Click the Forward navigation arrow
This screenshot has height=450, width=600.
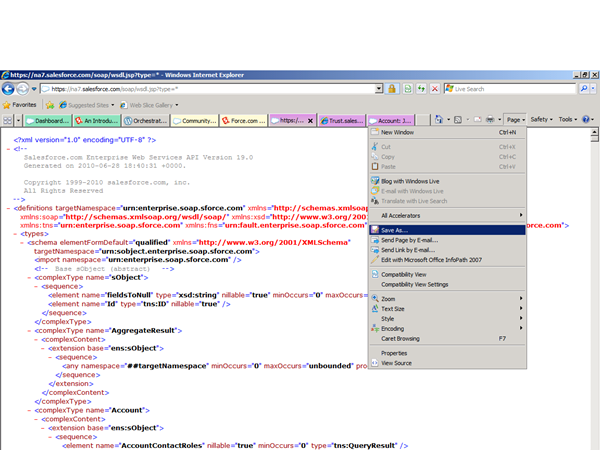point(23,89)
